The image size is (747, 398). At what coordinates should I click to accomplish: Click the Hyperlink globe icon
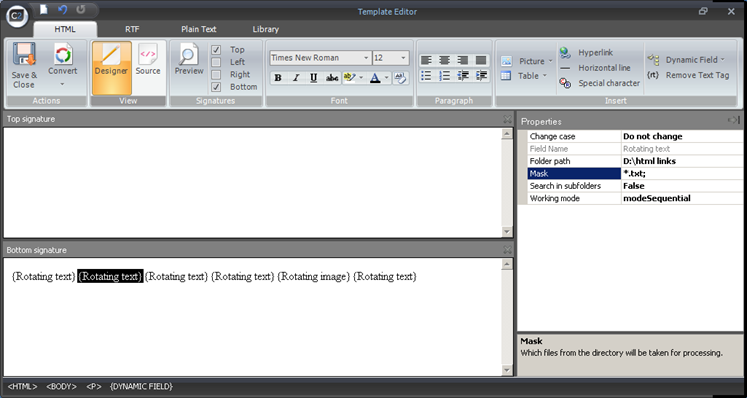point(565,52)
